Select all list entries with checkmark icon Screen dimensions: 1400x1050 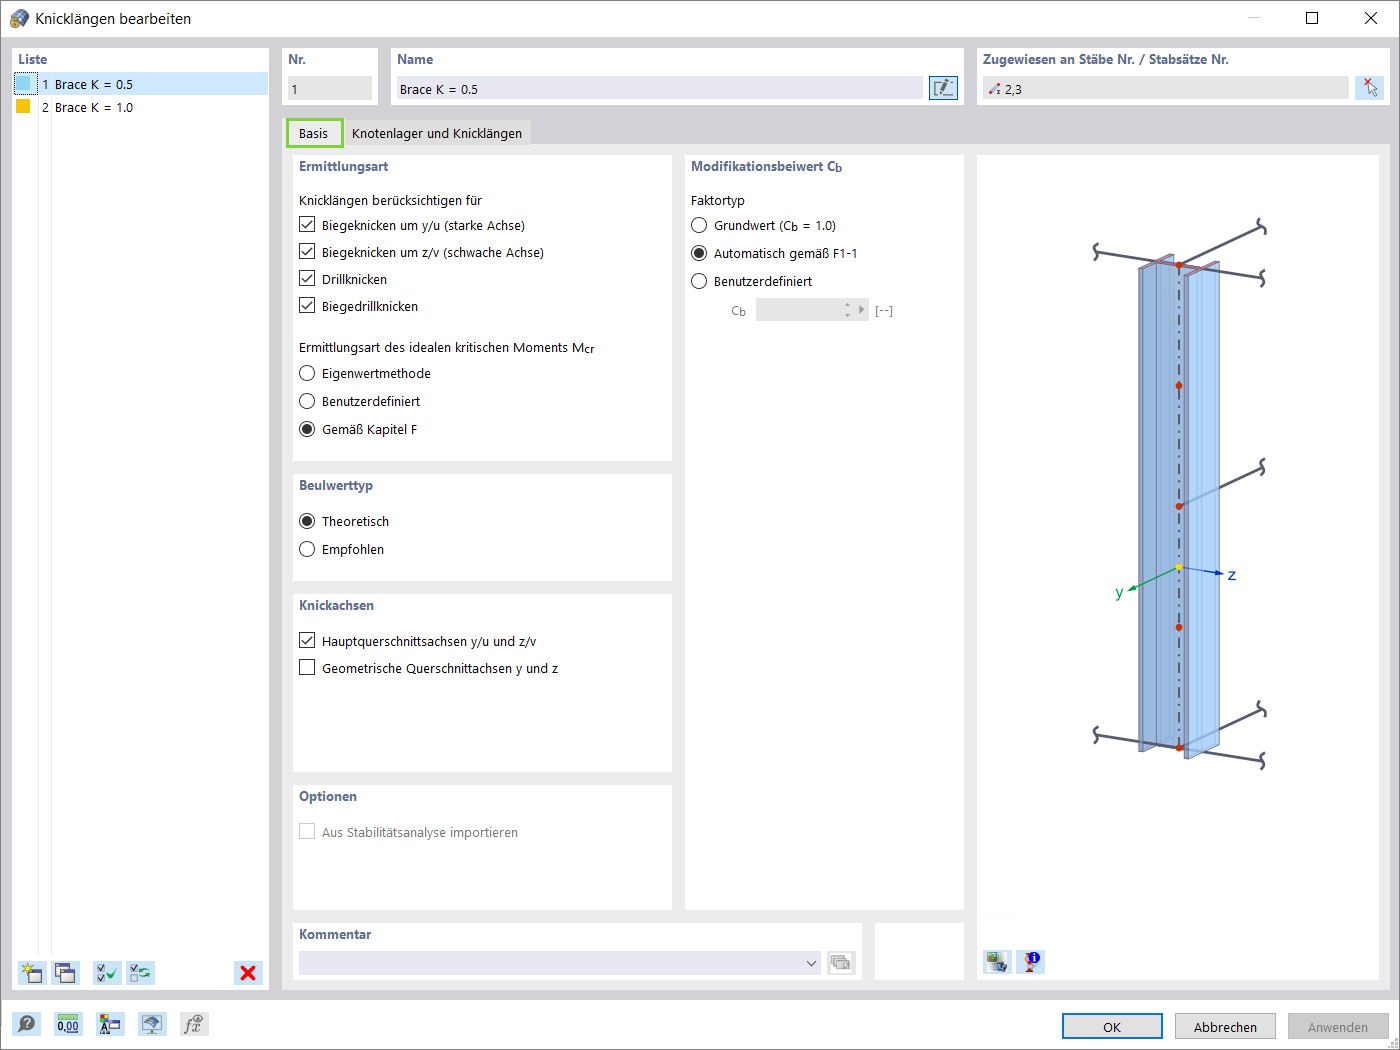coord(107,973)
